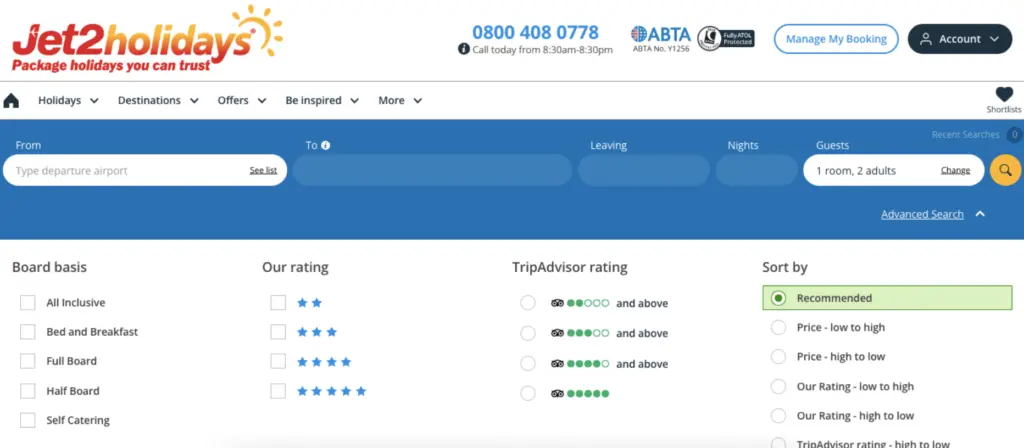
Task: Click the Recent Searches link
Action: tap(965, 135)
